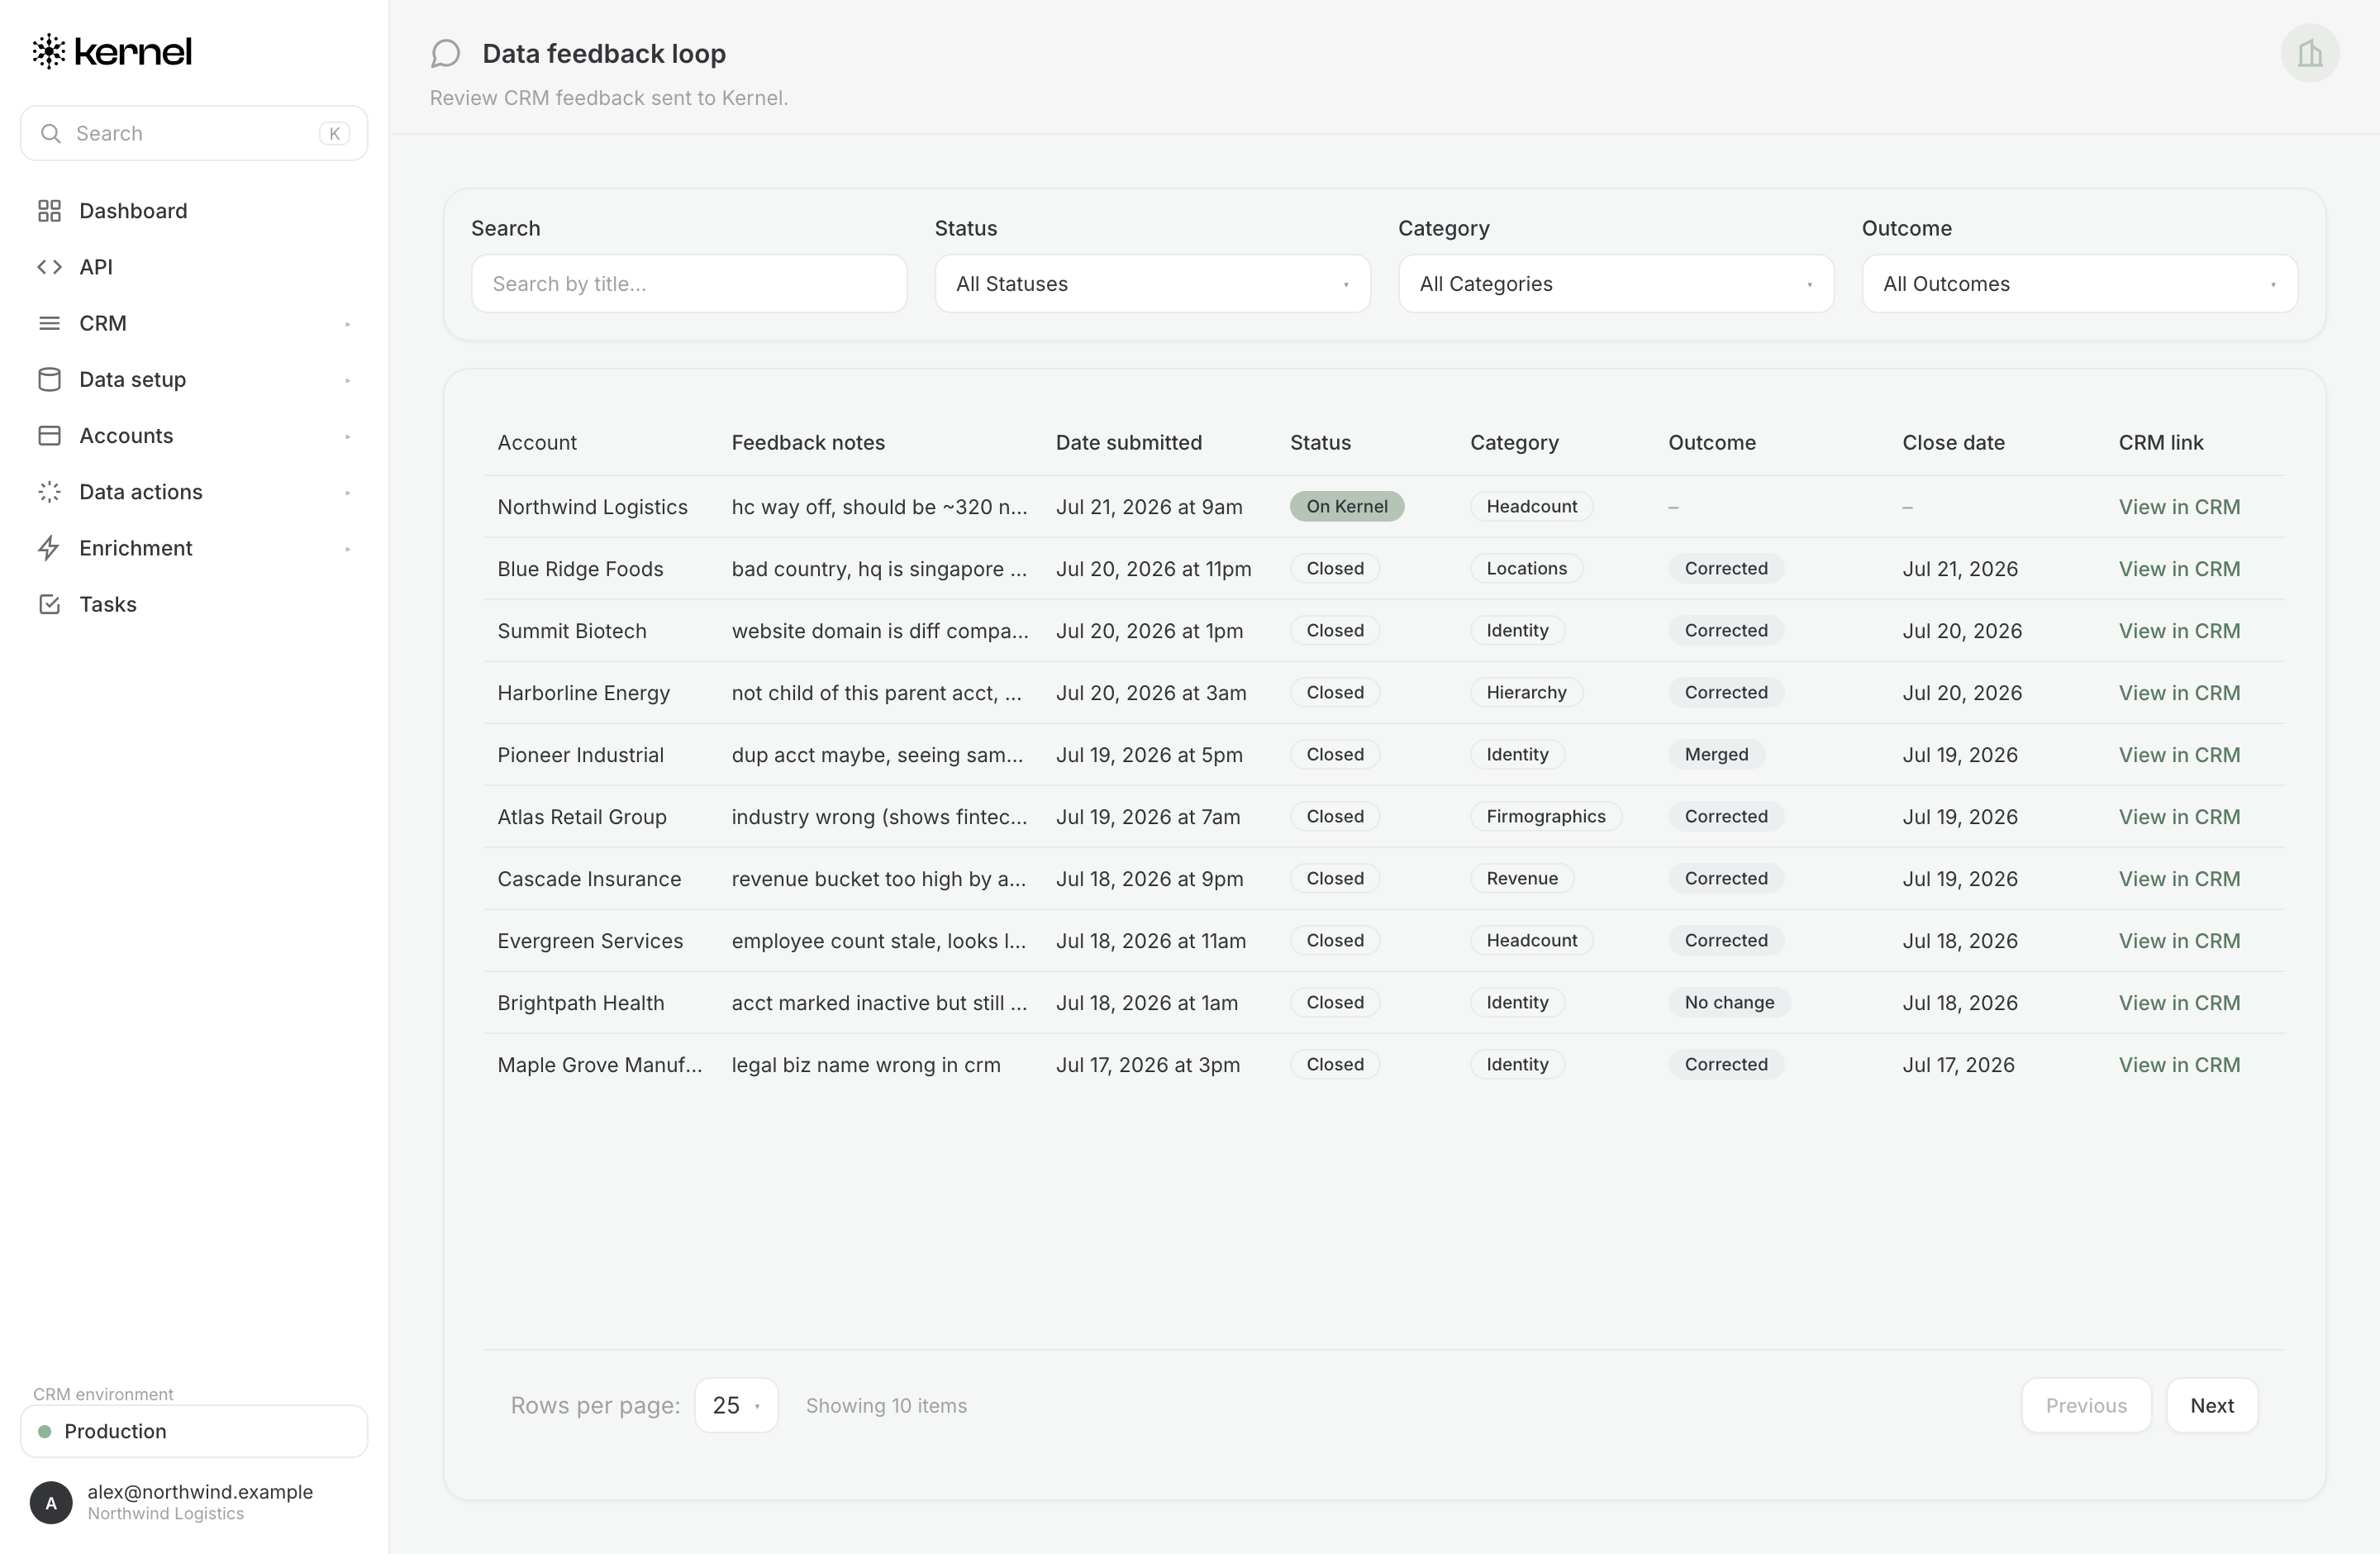The width and height of the screenshot is (2380, 1554).
Task: Open the API sidebar item
Action: 194,267
